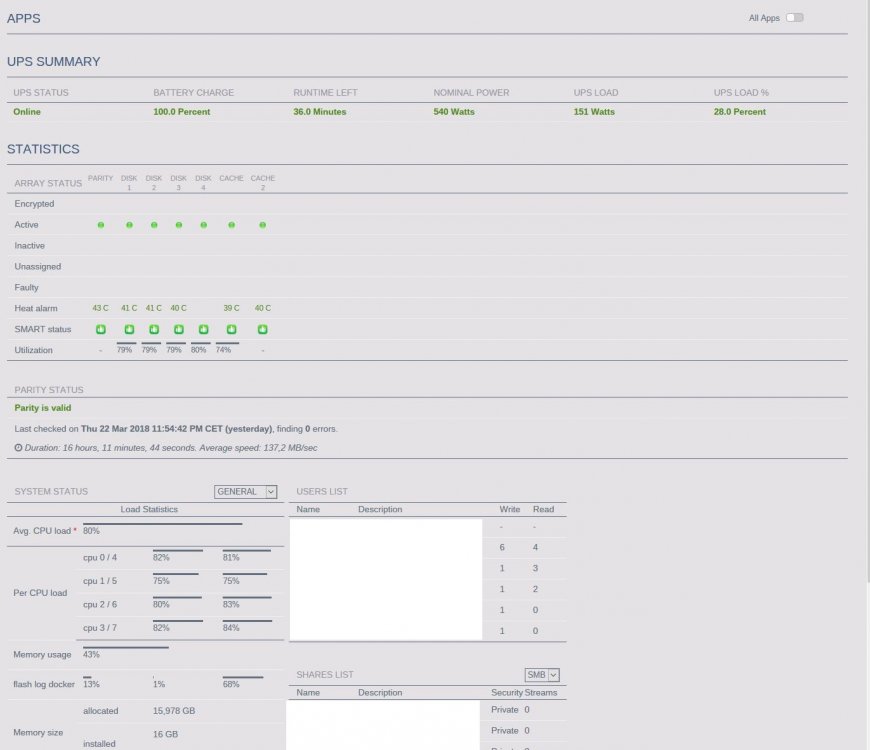
Task: Select the Parity 43 C temperature value
Action: [100, 308]
